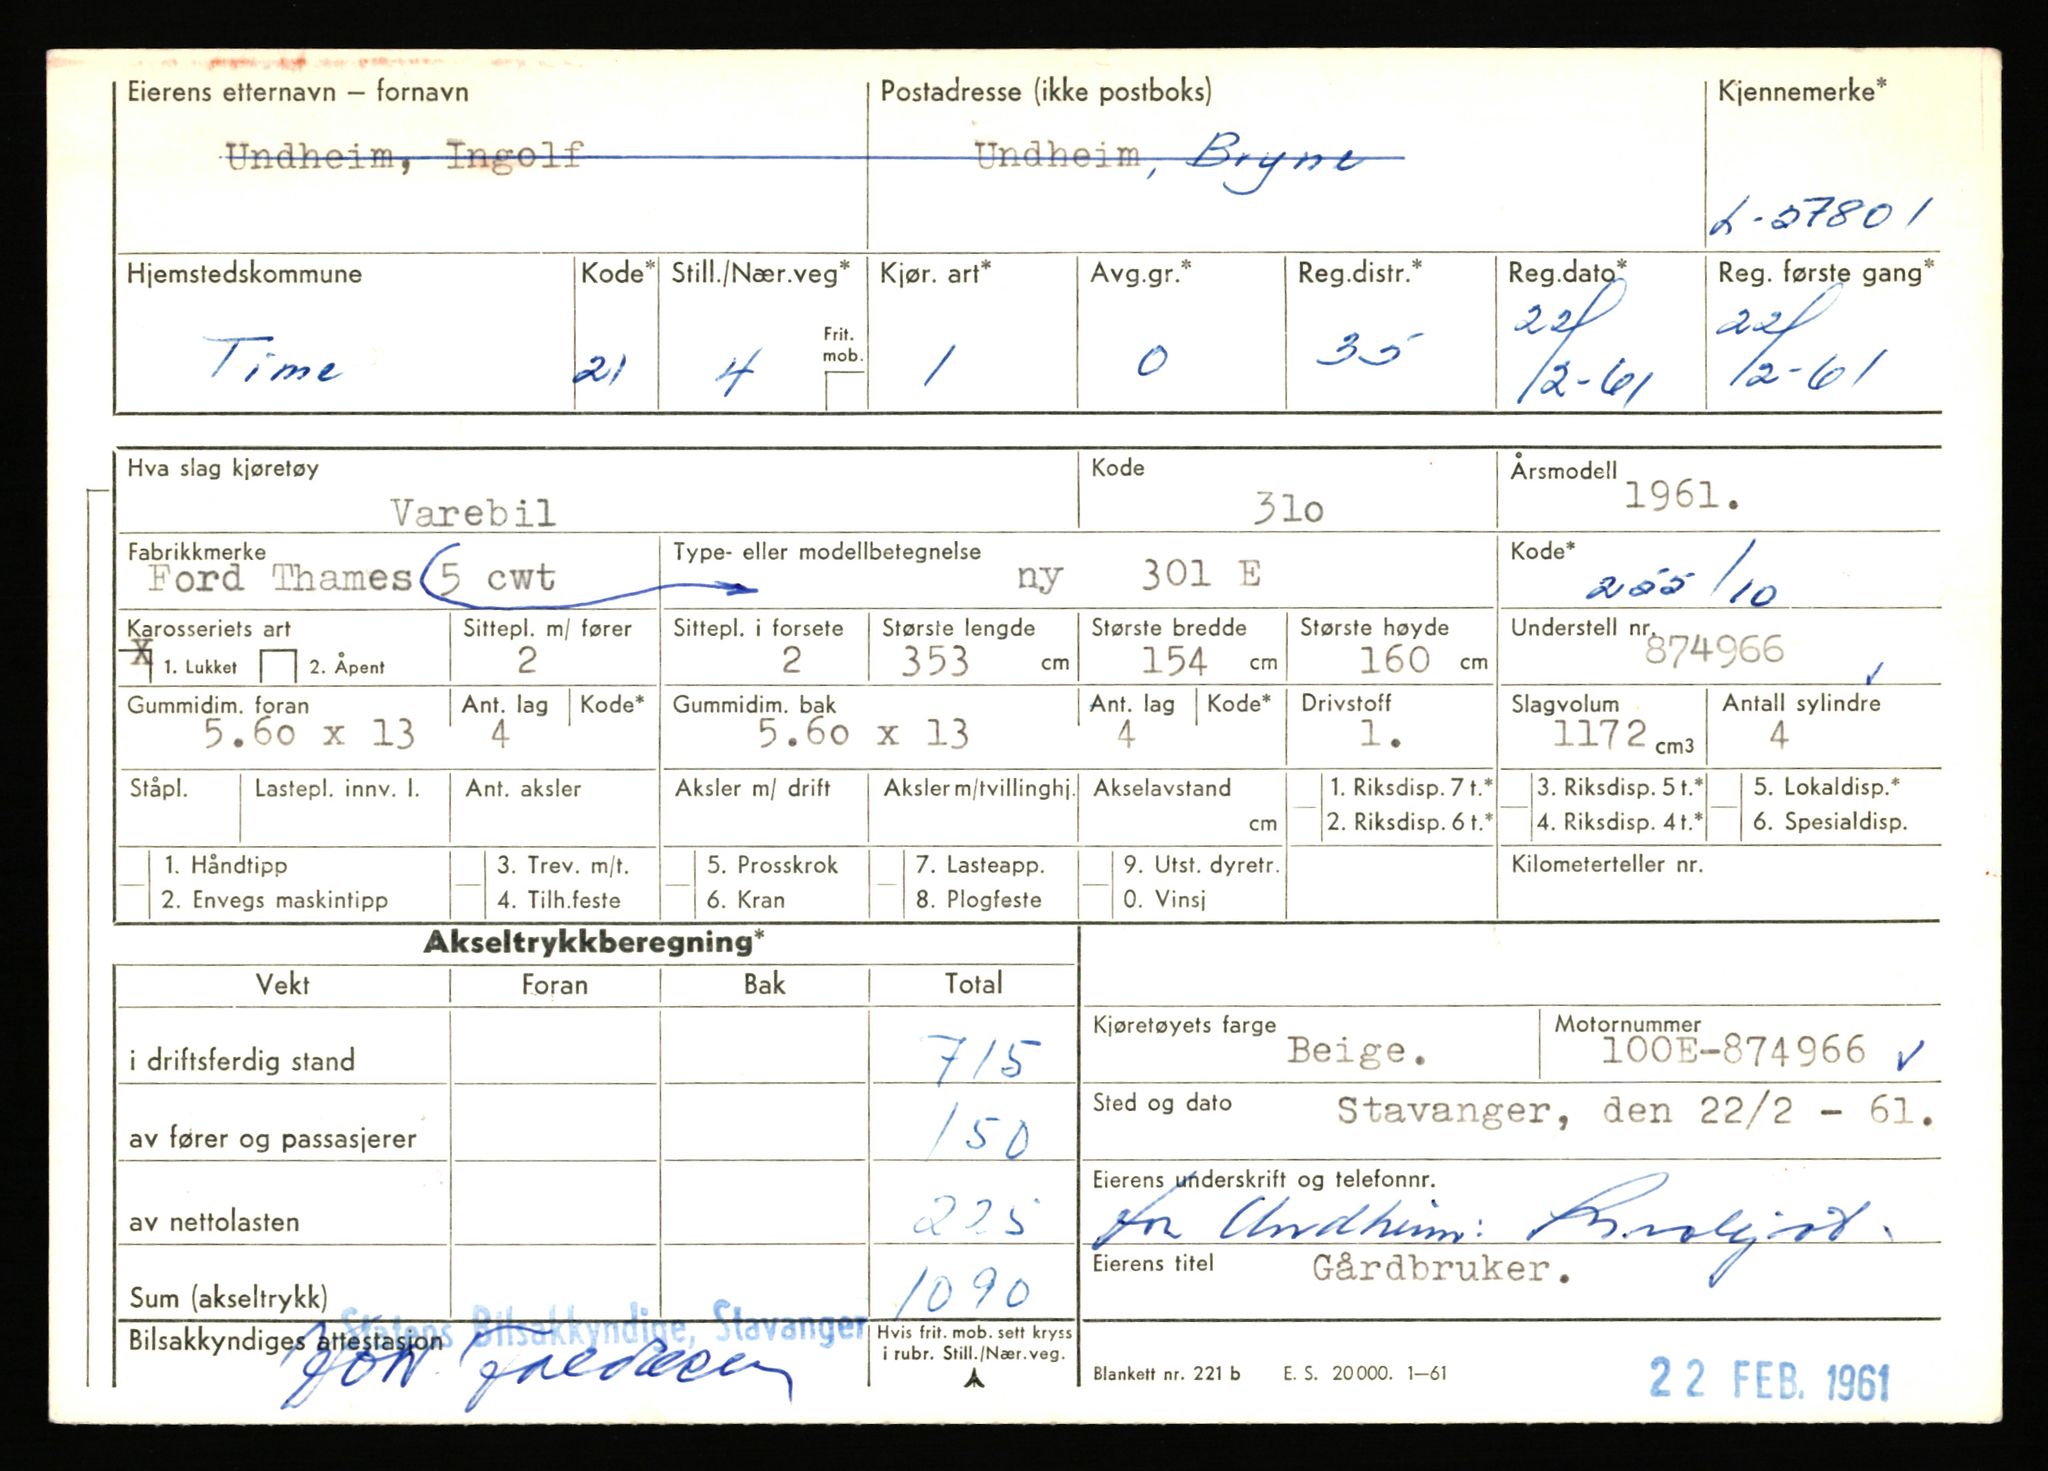
Task: Select the 'Blankett nr. 221 b' footer text
Action: (1166, 1373)
